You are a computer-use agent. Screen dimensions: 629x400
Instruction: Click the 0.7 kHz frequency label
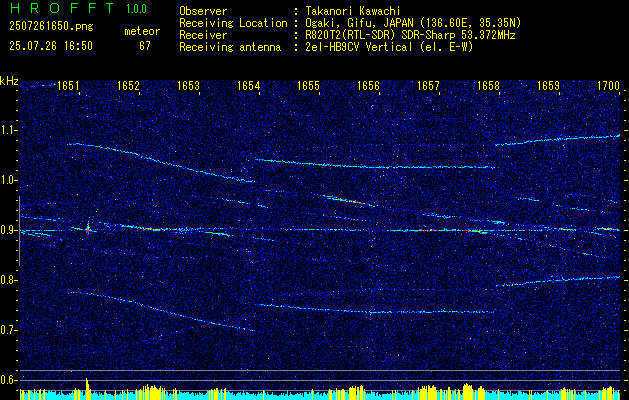point(9,330)
